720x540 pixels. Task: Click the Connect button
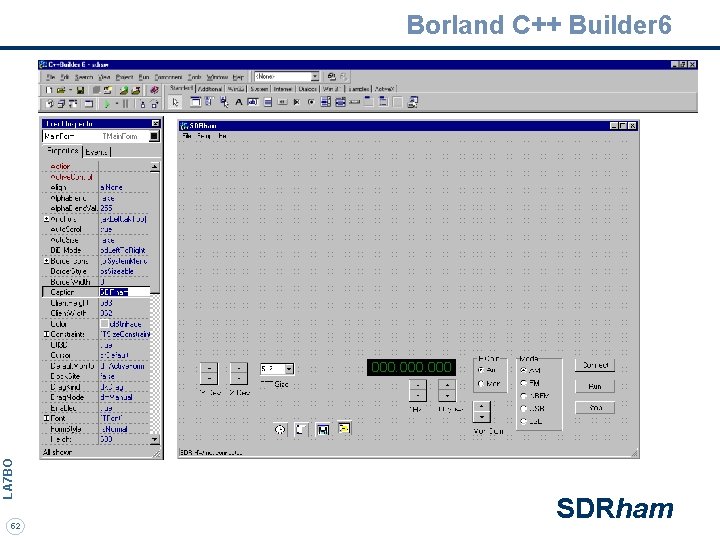pyautogui.click(x=595, y=366)
